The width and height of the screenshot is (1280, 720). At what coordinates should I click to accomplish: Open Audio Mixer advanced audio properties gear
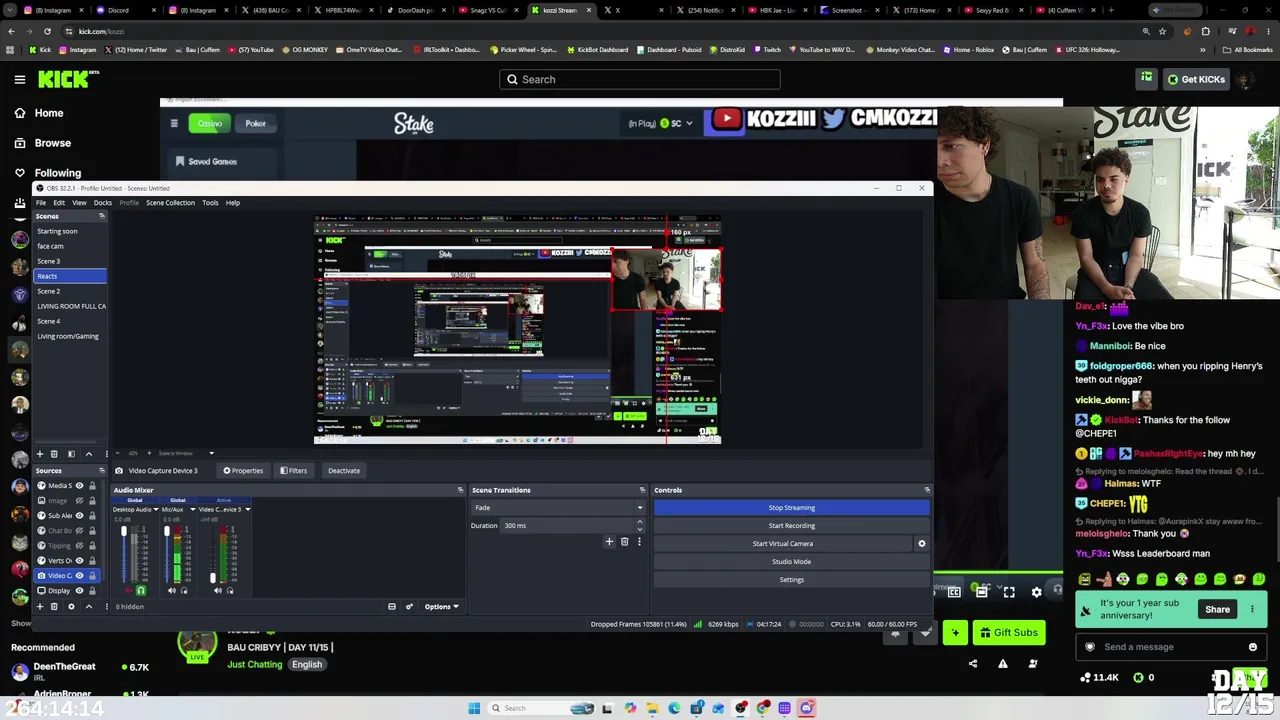coord(409,606)
